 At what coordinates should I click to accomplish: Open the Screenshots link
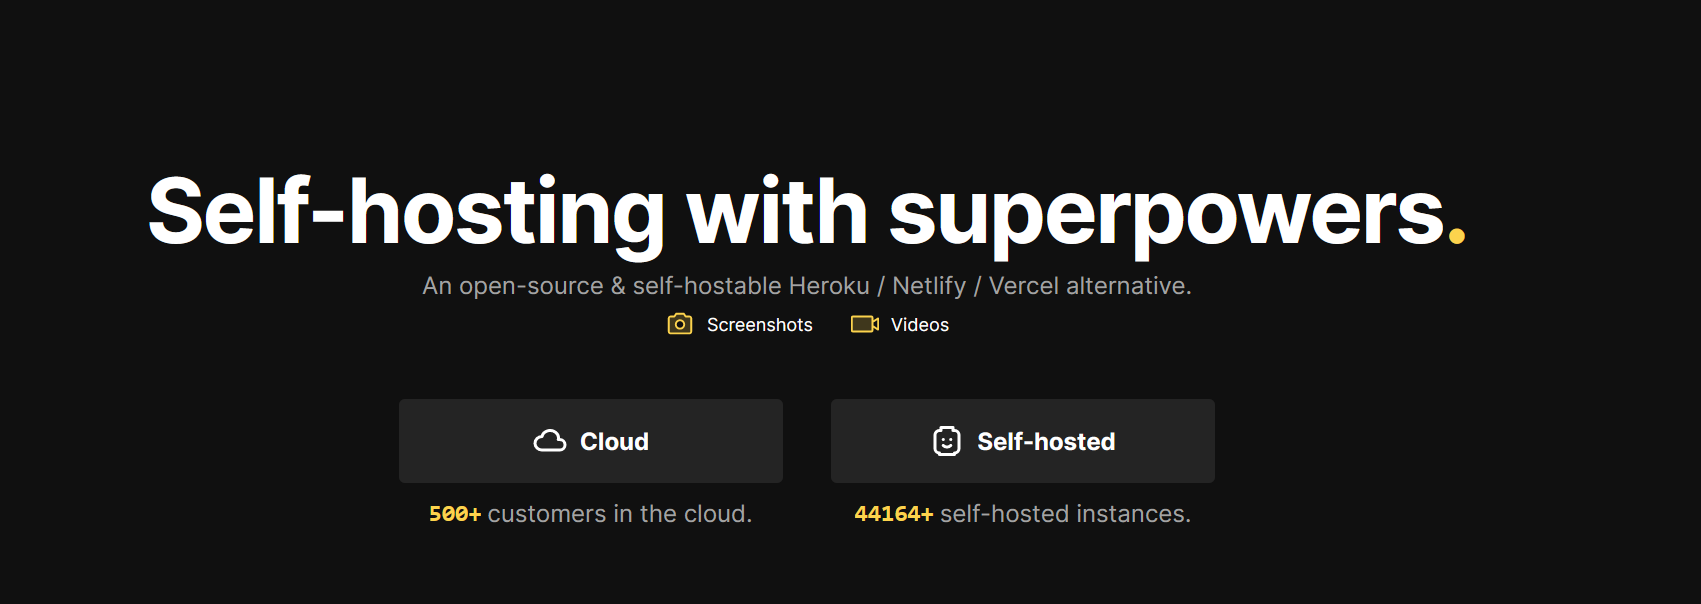click(x=759, y=324)
